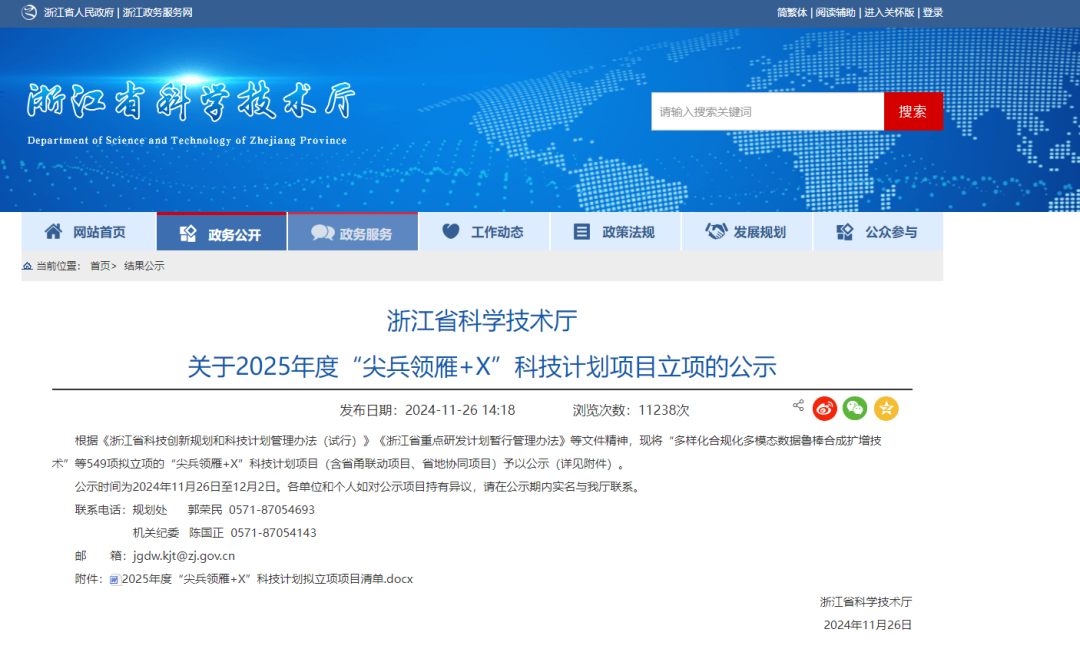1080x659 pixels.
Task: Click contact name 郭荣民
Action: [205, 510]
